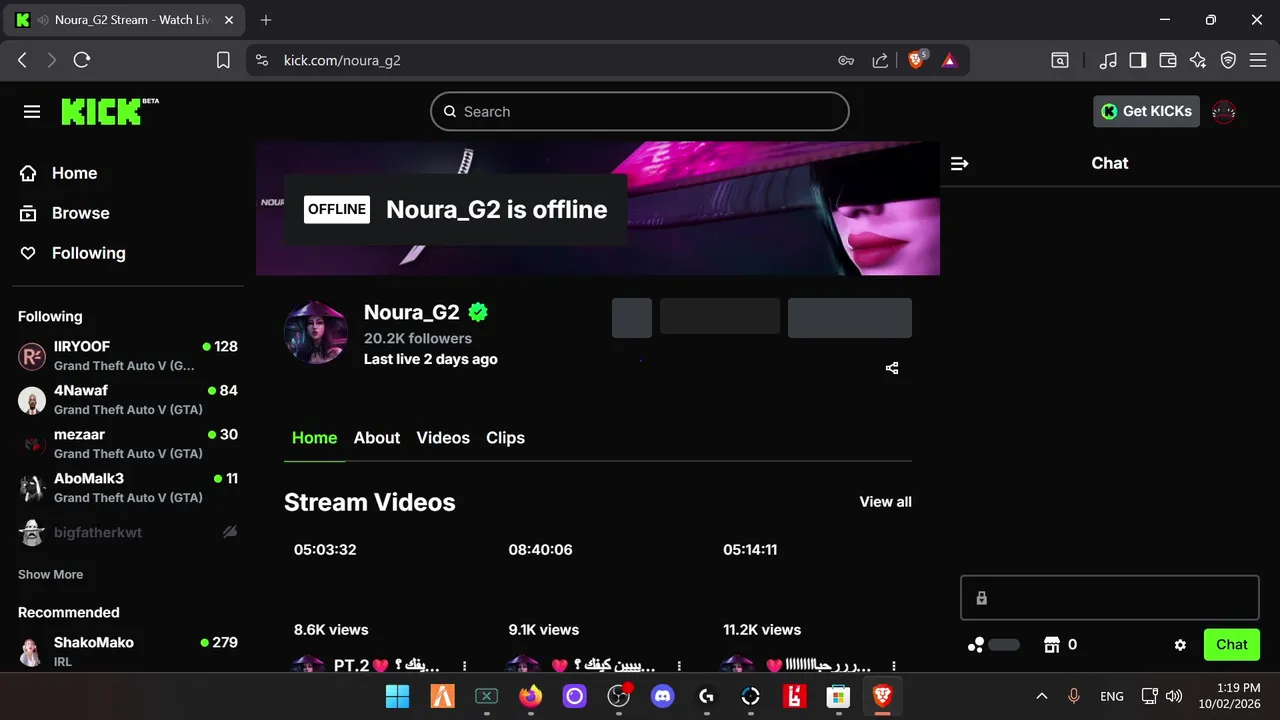1280x720 pixels.
Task: Open the share icon under the profile
Action: point(892,368)
